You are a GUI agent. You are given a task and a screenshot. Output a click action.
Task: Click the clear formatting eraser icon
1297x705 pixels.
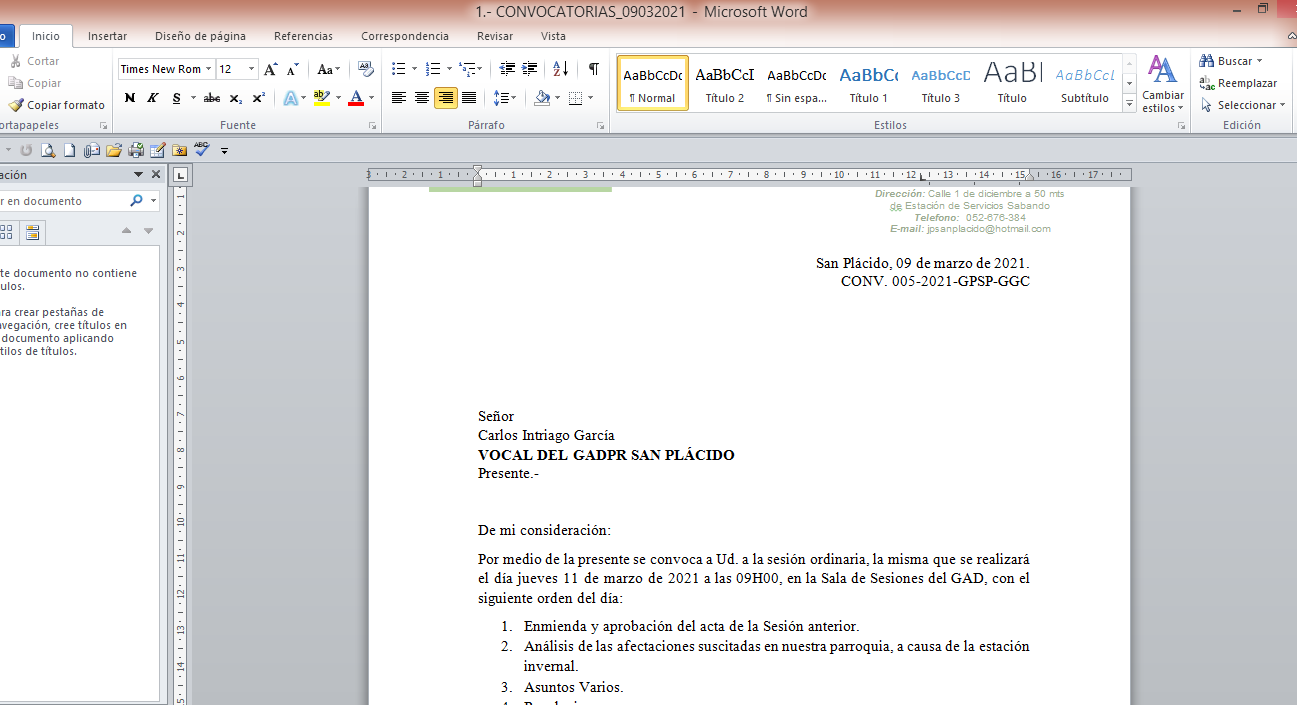coord(366,69)
